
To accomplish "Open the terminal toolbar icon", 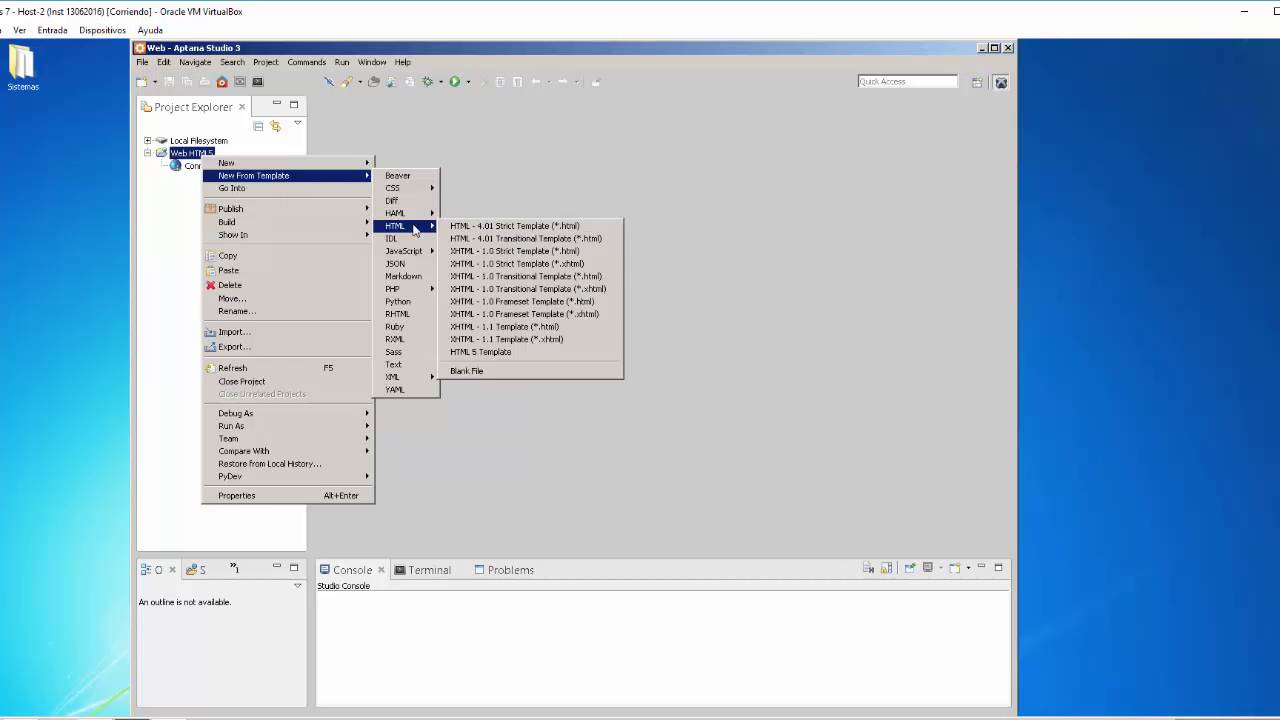I will (258, 82).
